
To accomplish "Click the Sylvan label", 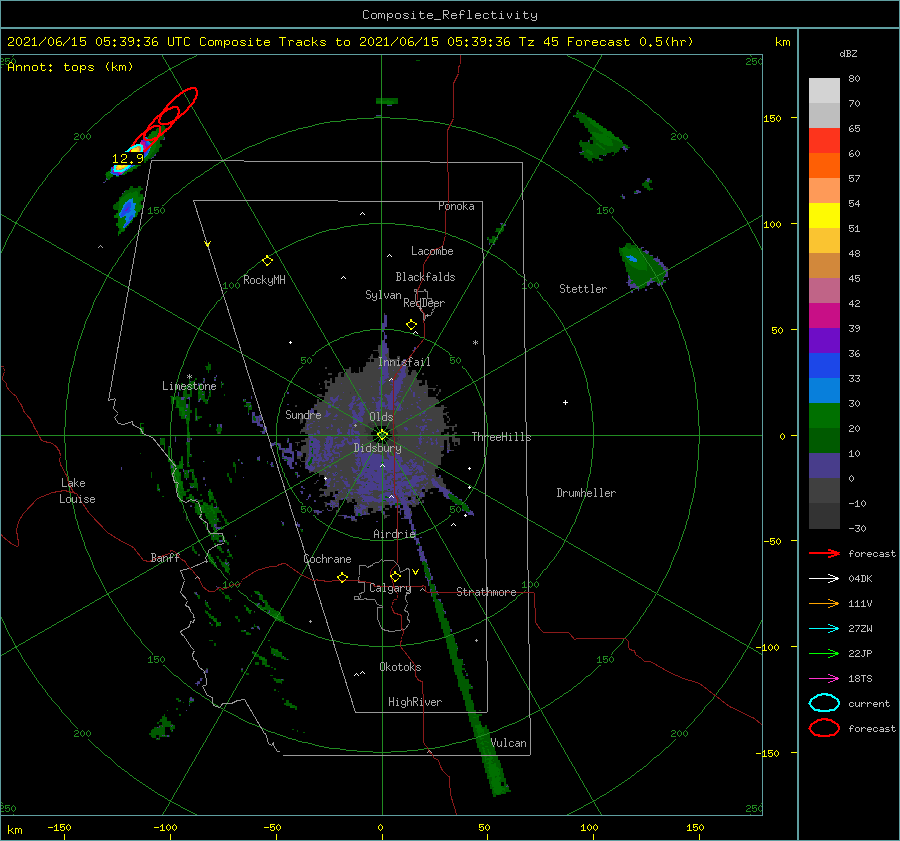I will tap(383, 295).
